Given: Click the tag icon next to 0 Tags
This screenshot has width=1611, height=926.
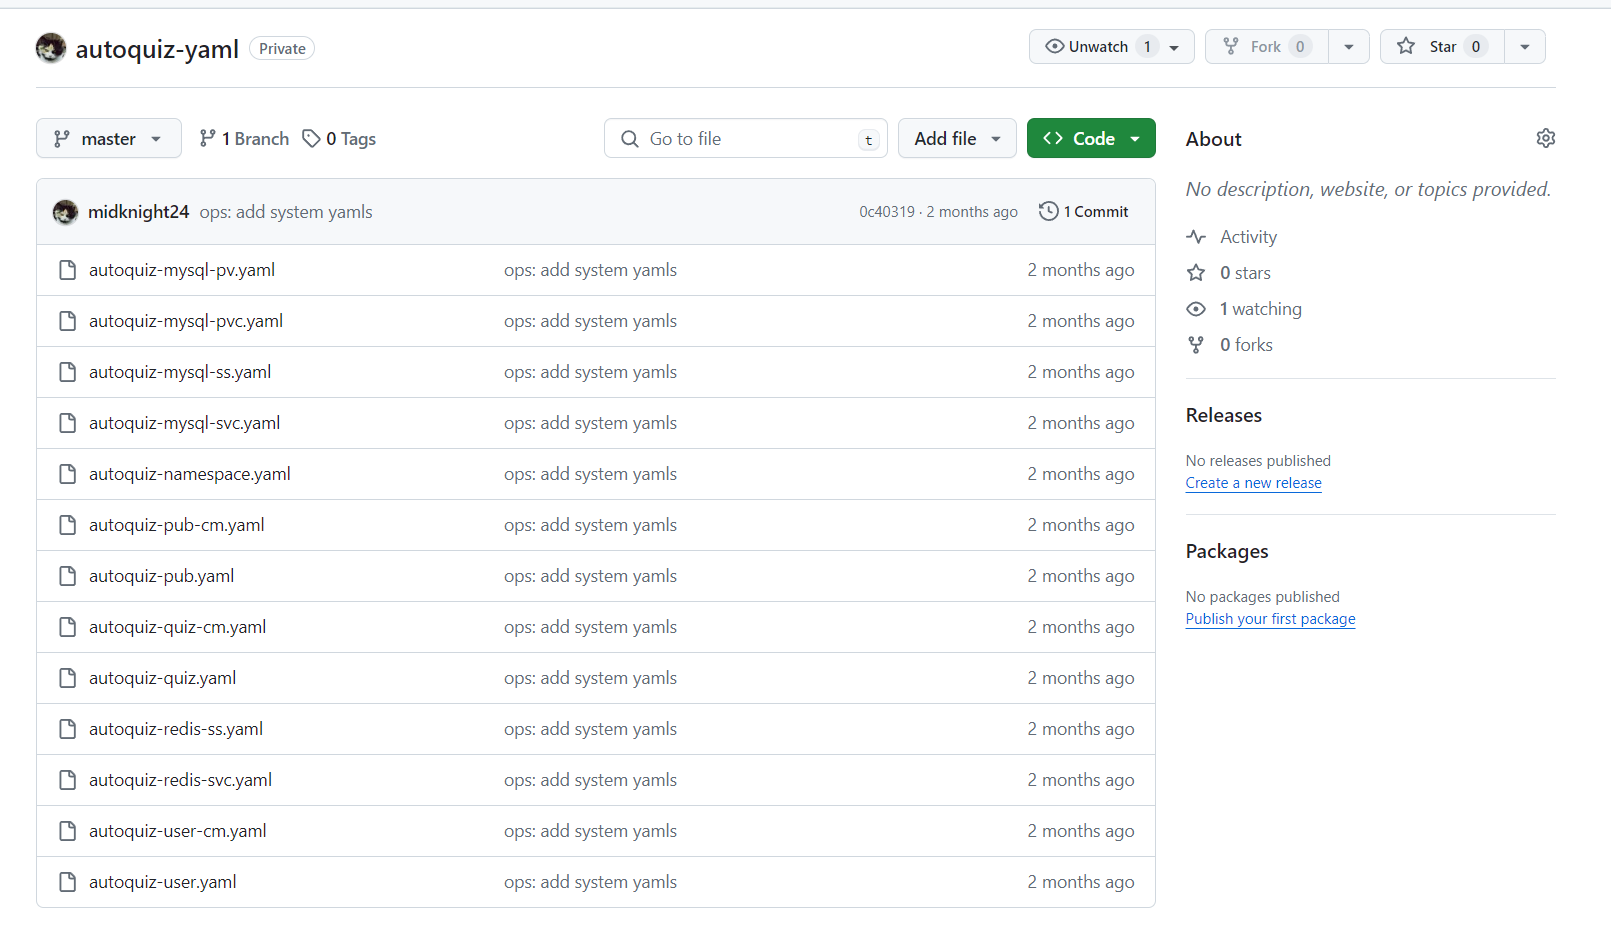Looking at the screenshot, I should [312, 139].
